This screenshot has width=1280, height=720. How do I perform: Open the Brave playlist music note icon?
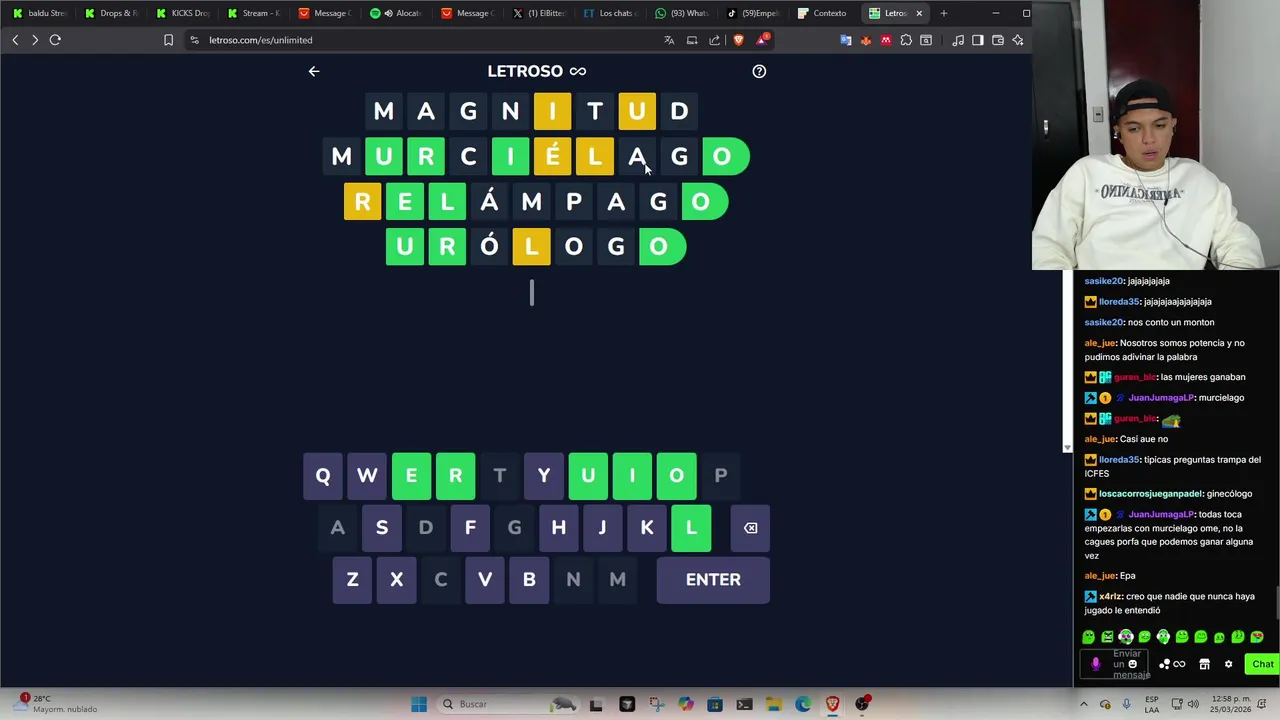point(958,40)
